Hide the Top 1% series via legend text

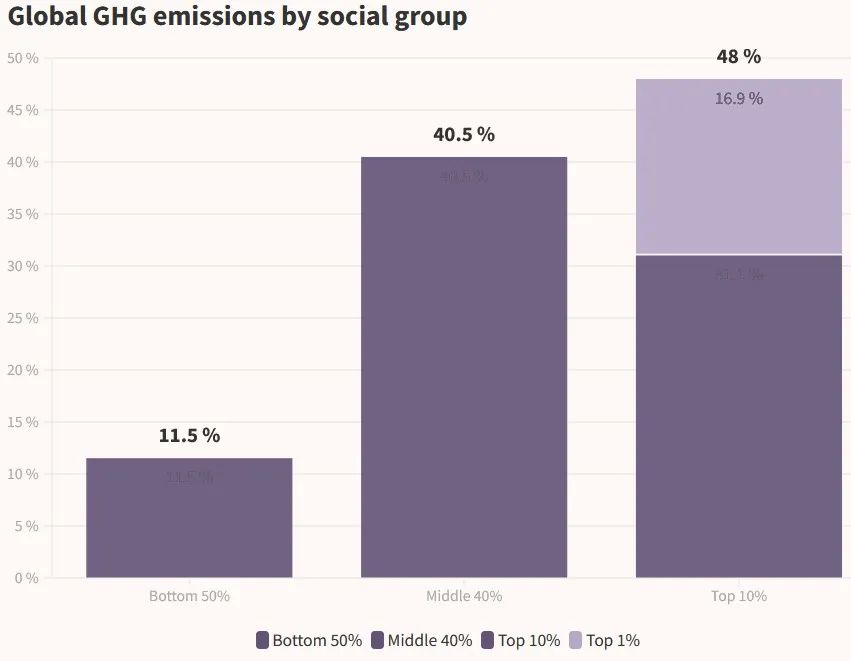[x=613, y=640]
